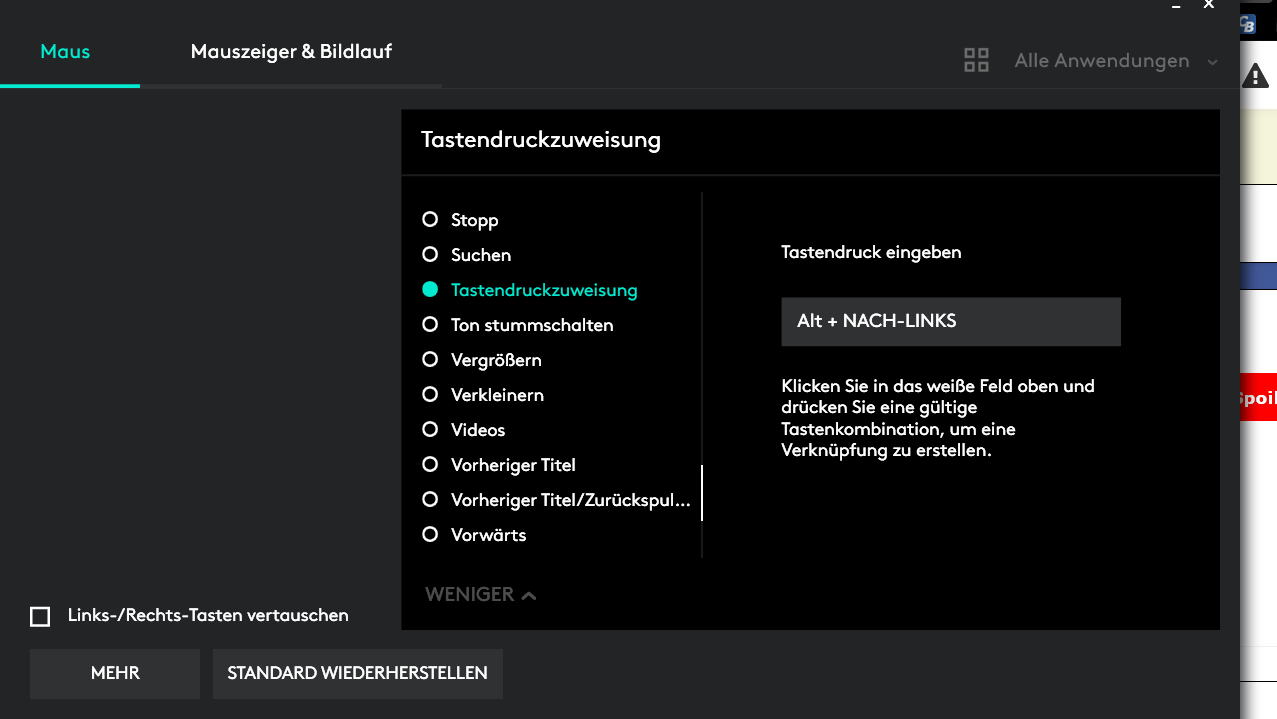1277x719 pixels.
Task: Minimize the Logitech Options window
Action: point(1176,5)
